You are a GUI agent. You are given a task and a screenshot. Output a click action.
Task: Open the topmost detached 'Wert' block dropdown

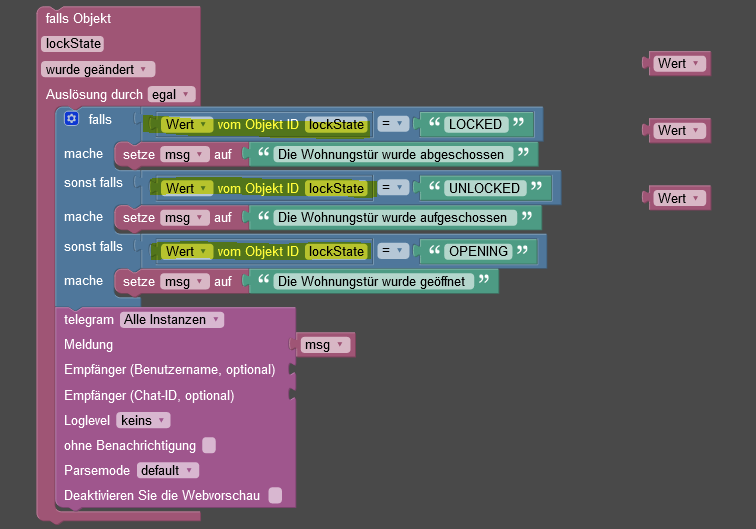(x=679, y=64)
